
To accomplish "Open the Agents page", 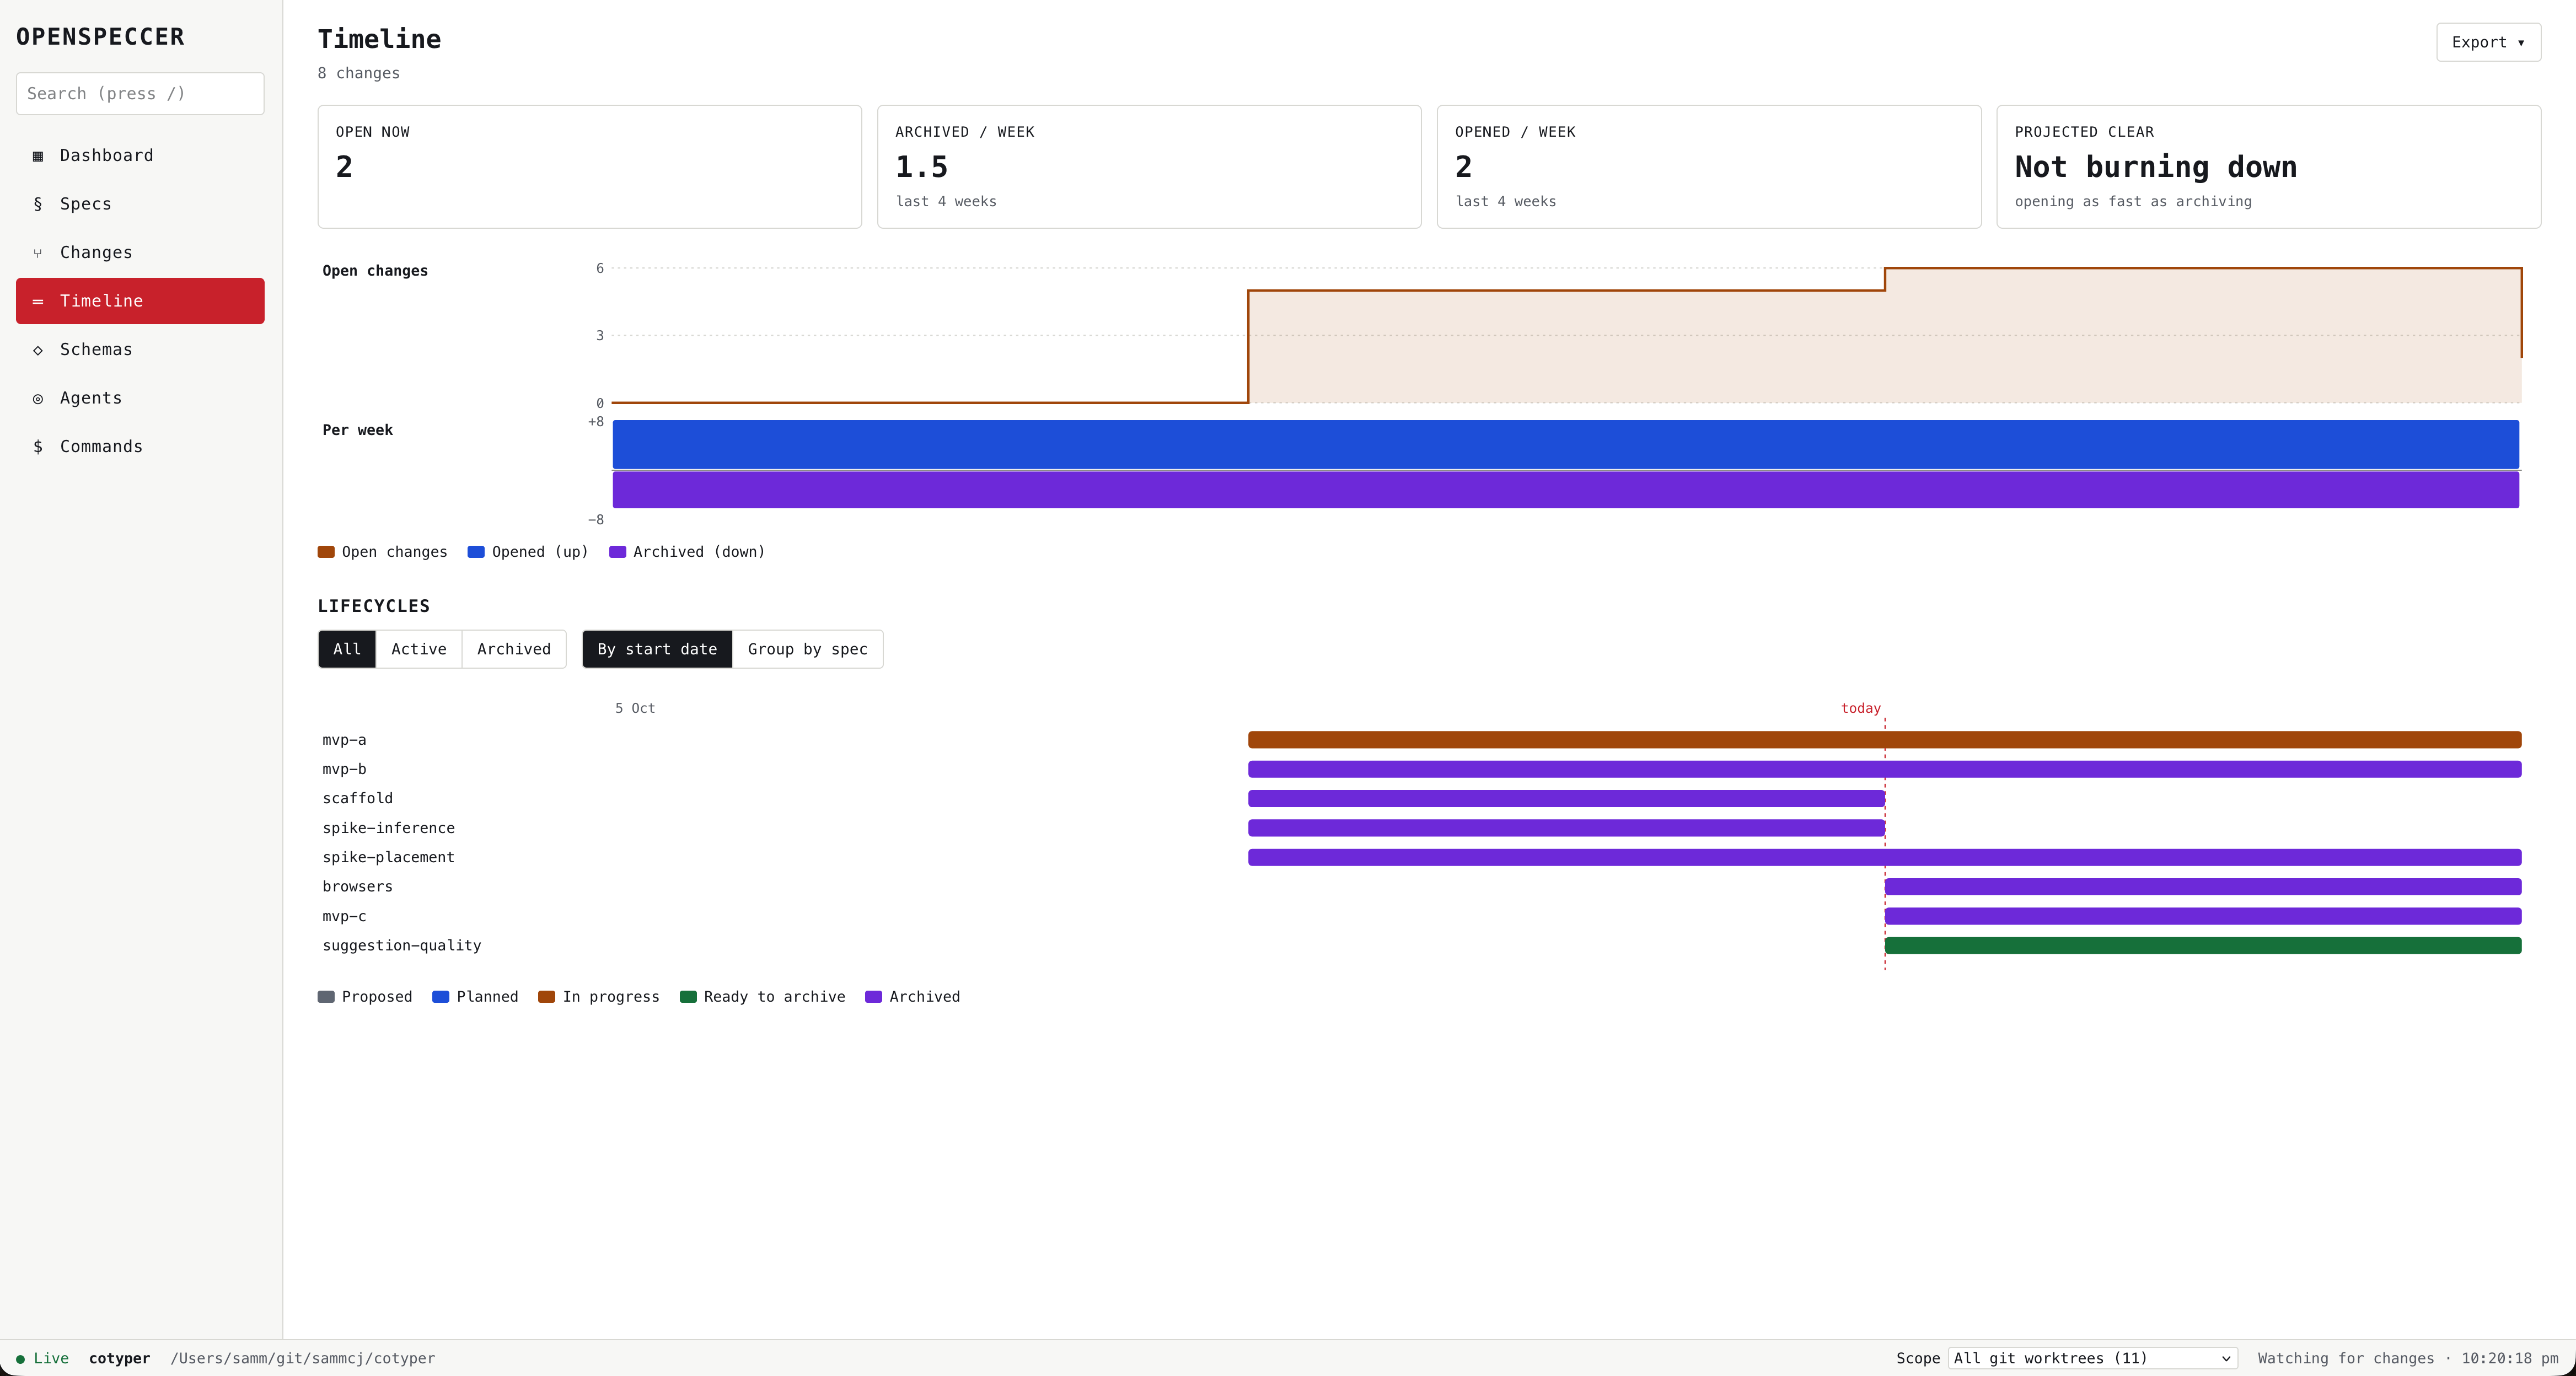I will coord(140,398).
